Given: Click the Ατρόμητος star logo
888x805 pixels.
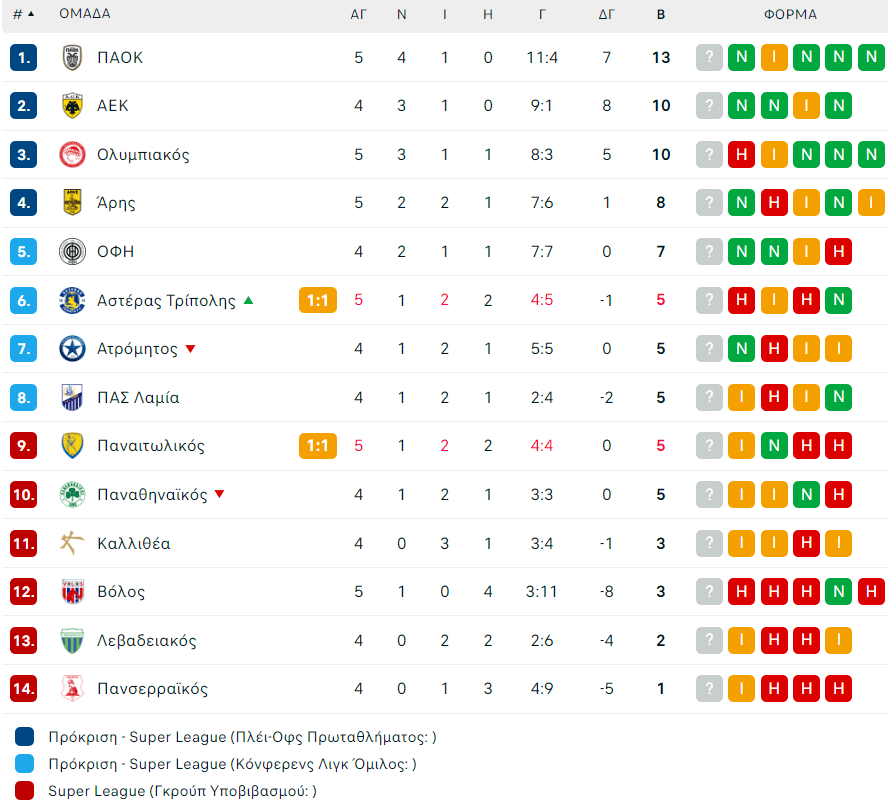Looking at the screenshot, I should coord(72,349).
